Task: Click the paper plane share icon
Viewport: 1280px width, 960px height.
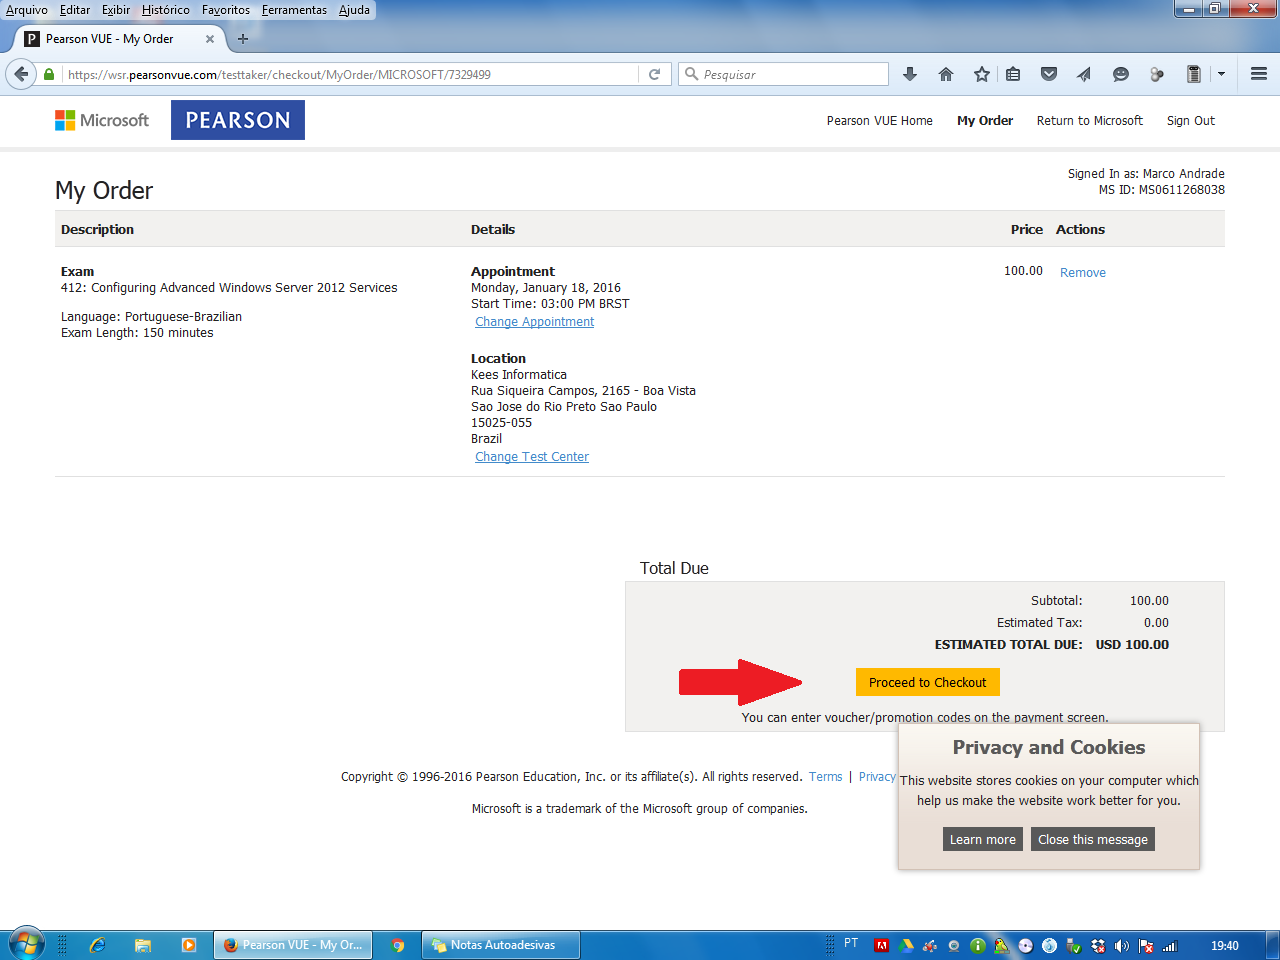Action: 1084,74
